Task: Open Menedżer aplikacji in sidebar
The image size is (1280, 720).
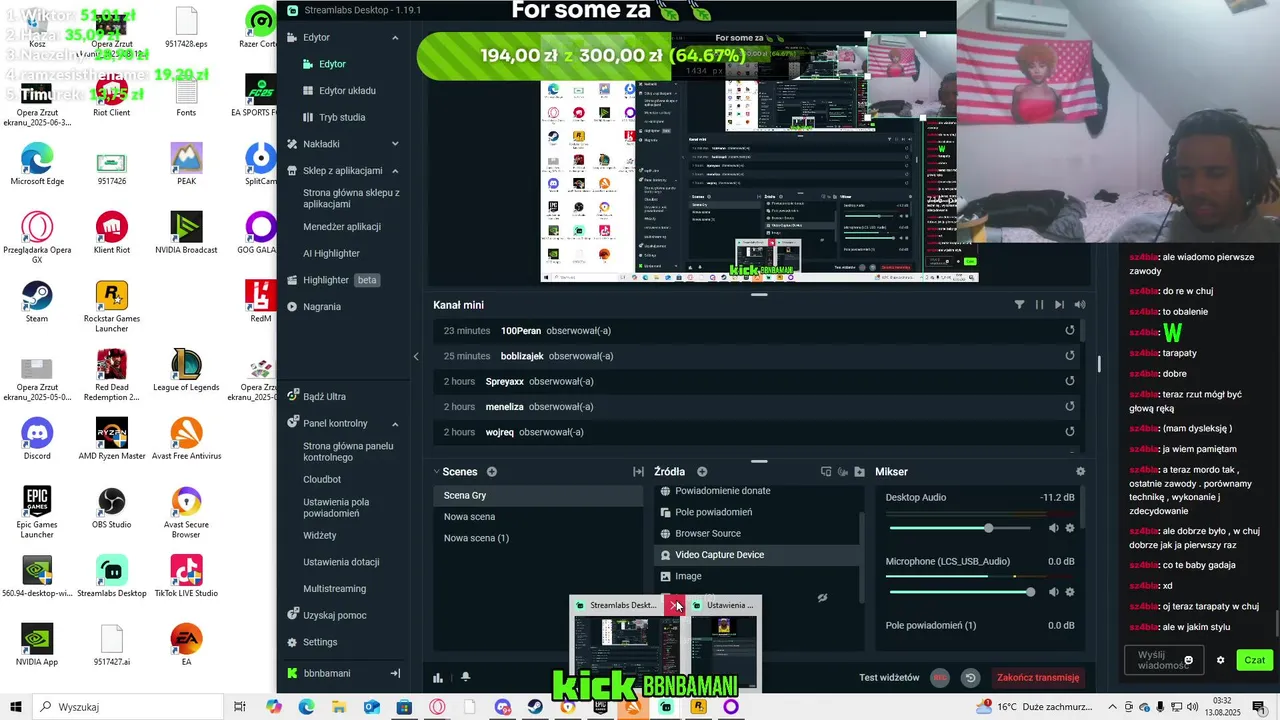Action: pos(342,227)
